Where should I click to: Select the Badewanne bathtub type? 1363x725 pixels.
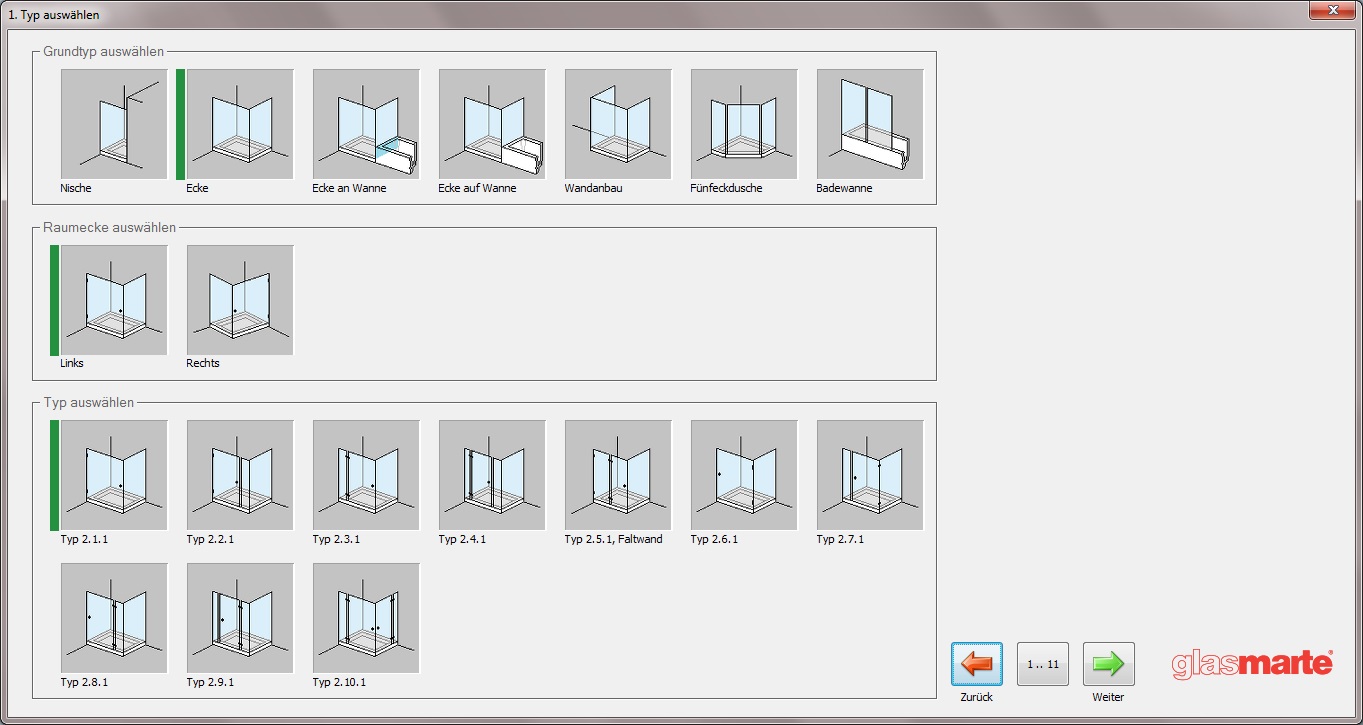[x=870, y=124]
